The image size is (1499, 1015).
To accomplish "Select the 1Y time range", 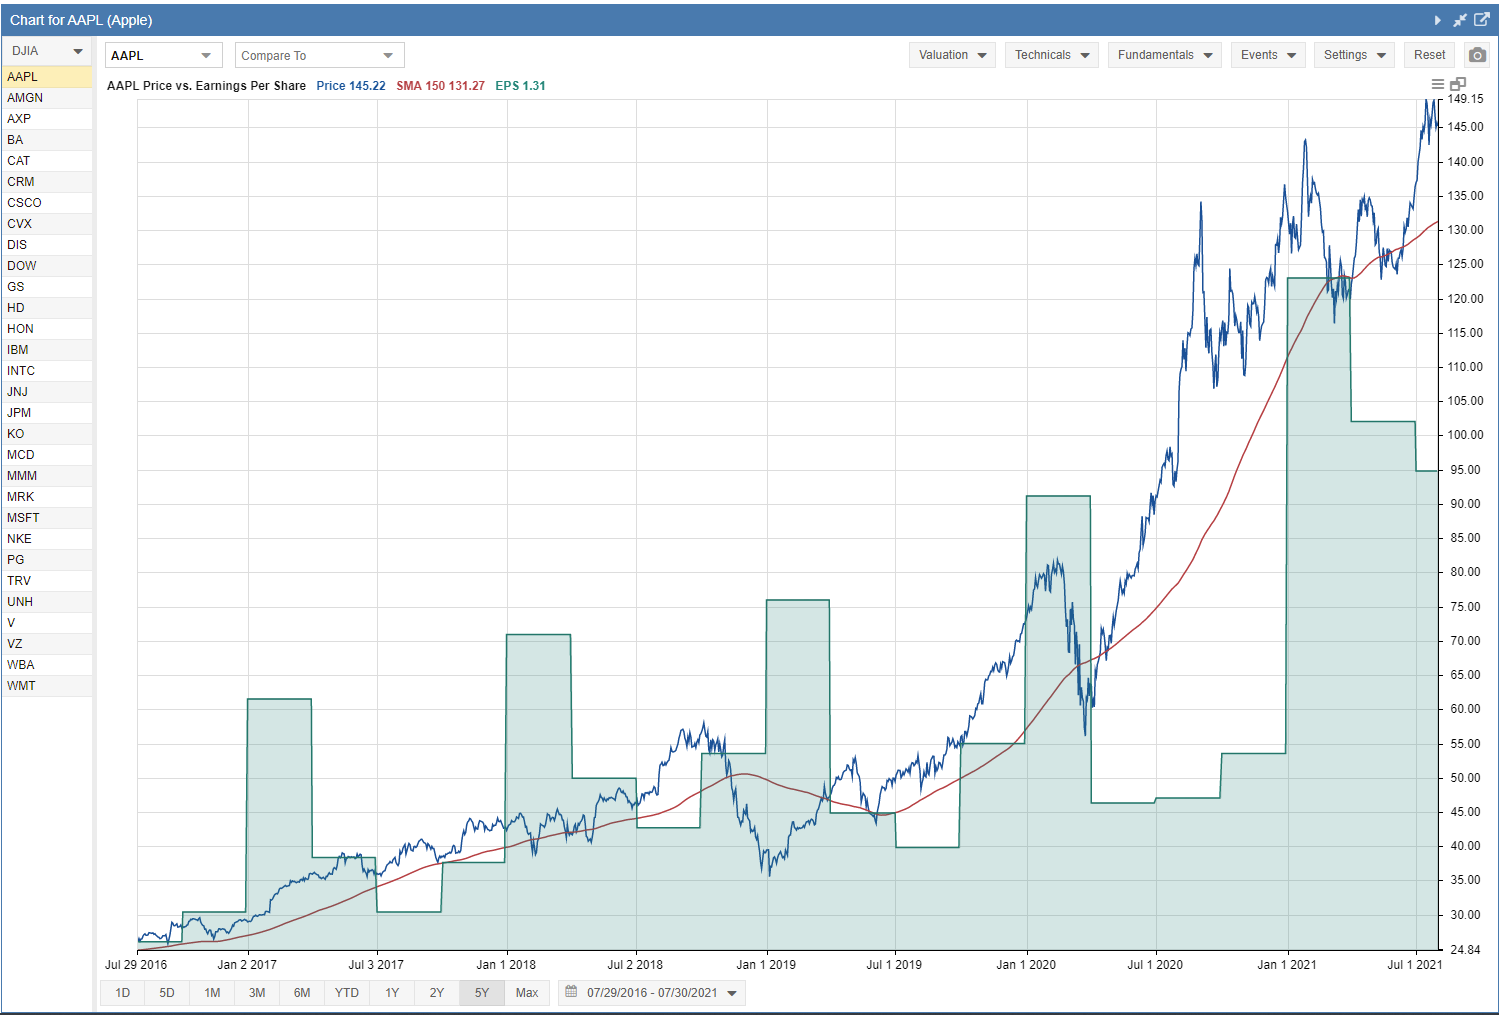I will [392, 993].
